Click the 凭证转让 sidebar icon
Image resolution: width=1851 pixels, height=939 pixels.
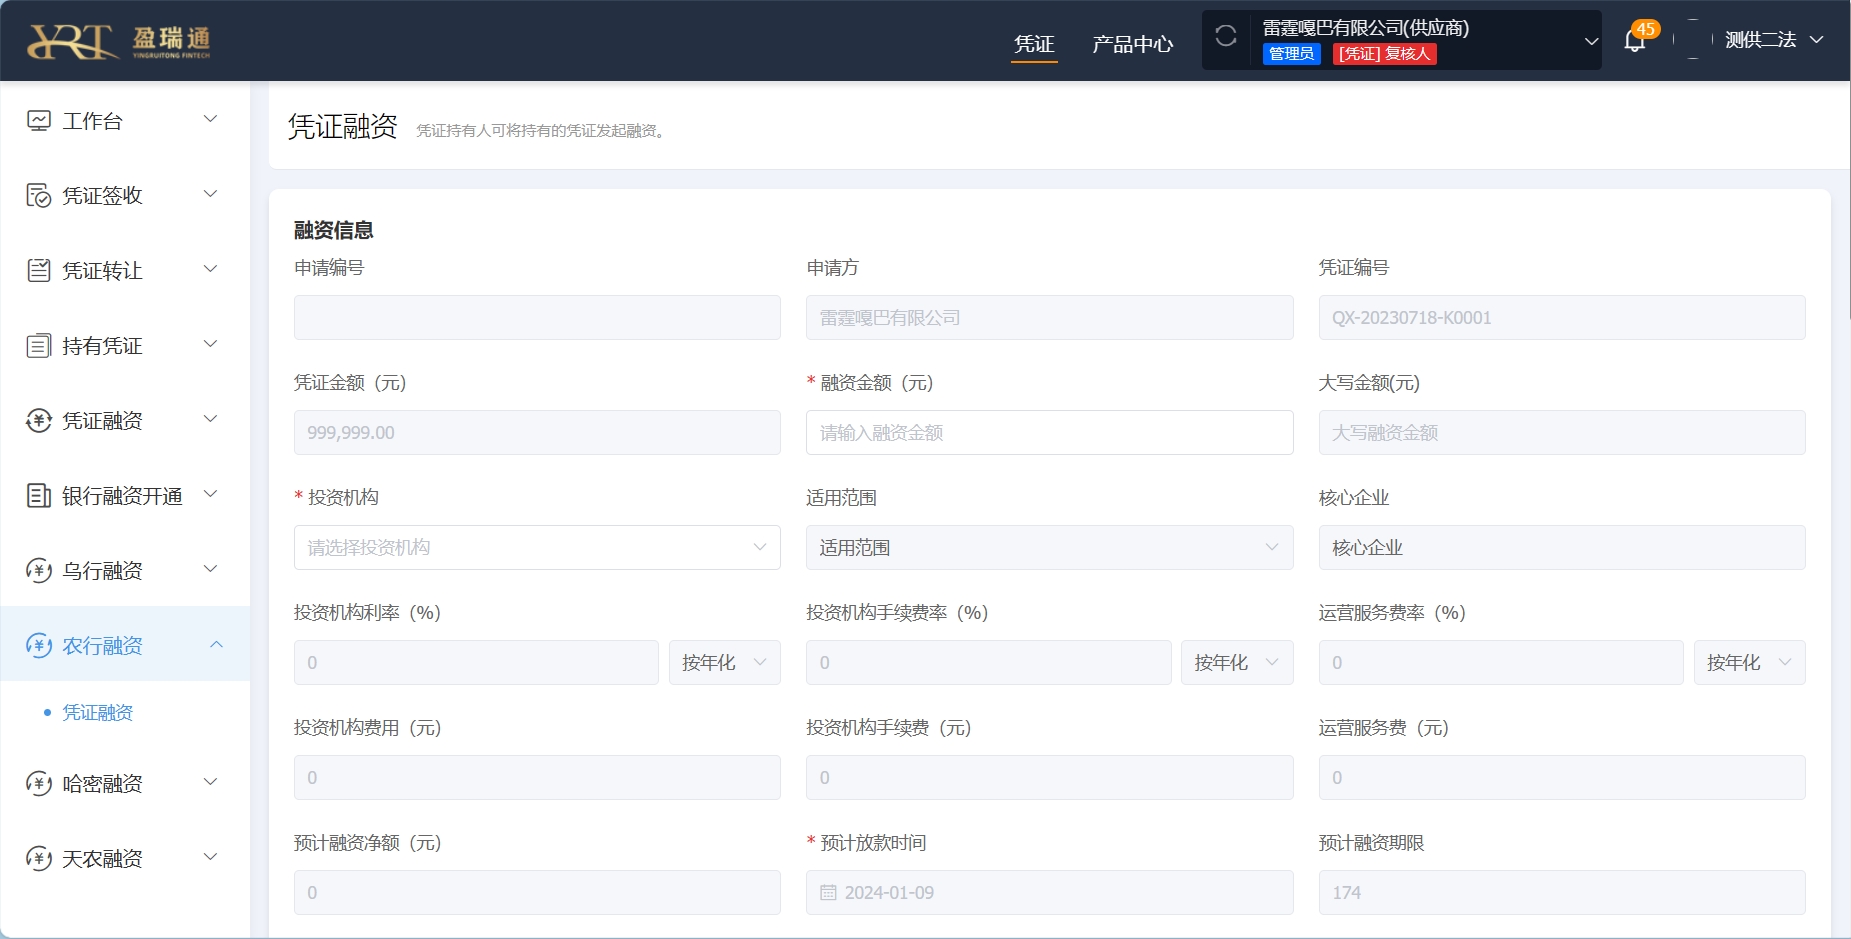tap(38, 271)
